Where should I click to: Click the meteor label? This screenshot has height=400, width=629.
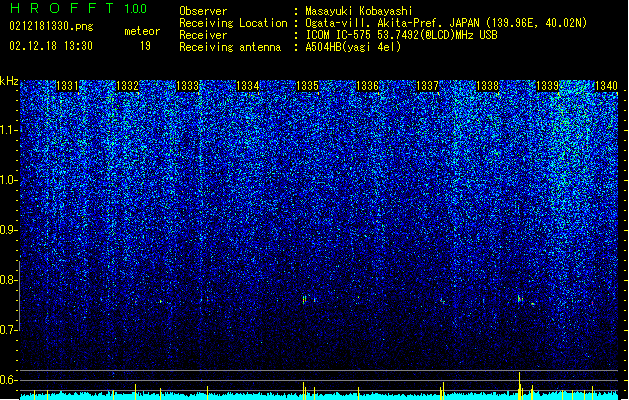pos(142,31)
